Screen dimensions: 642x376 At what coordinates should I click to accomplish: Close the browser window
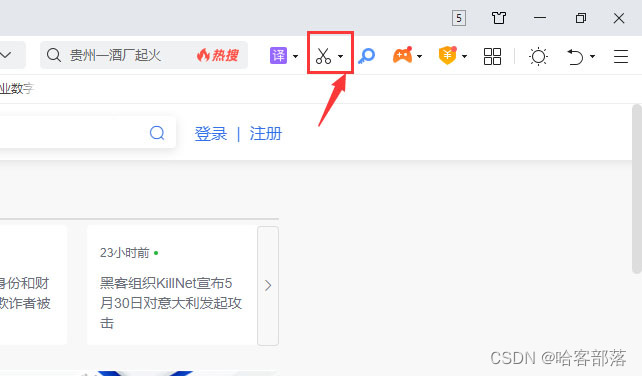(x=619, y=18)
